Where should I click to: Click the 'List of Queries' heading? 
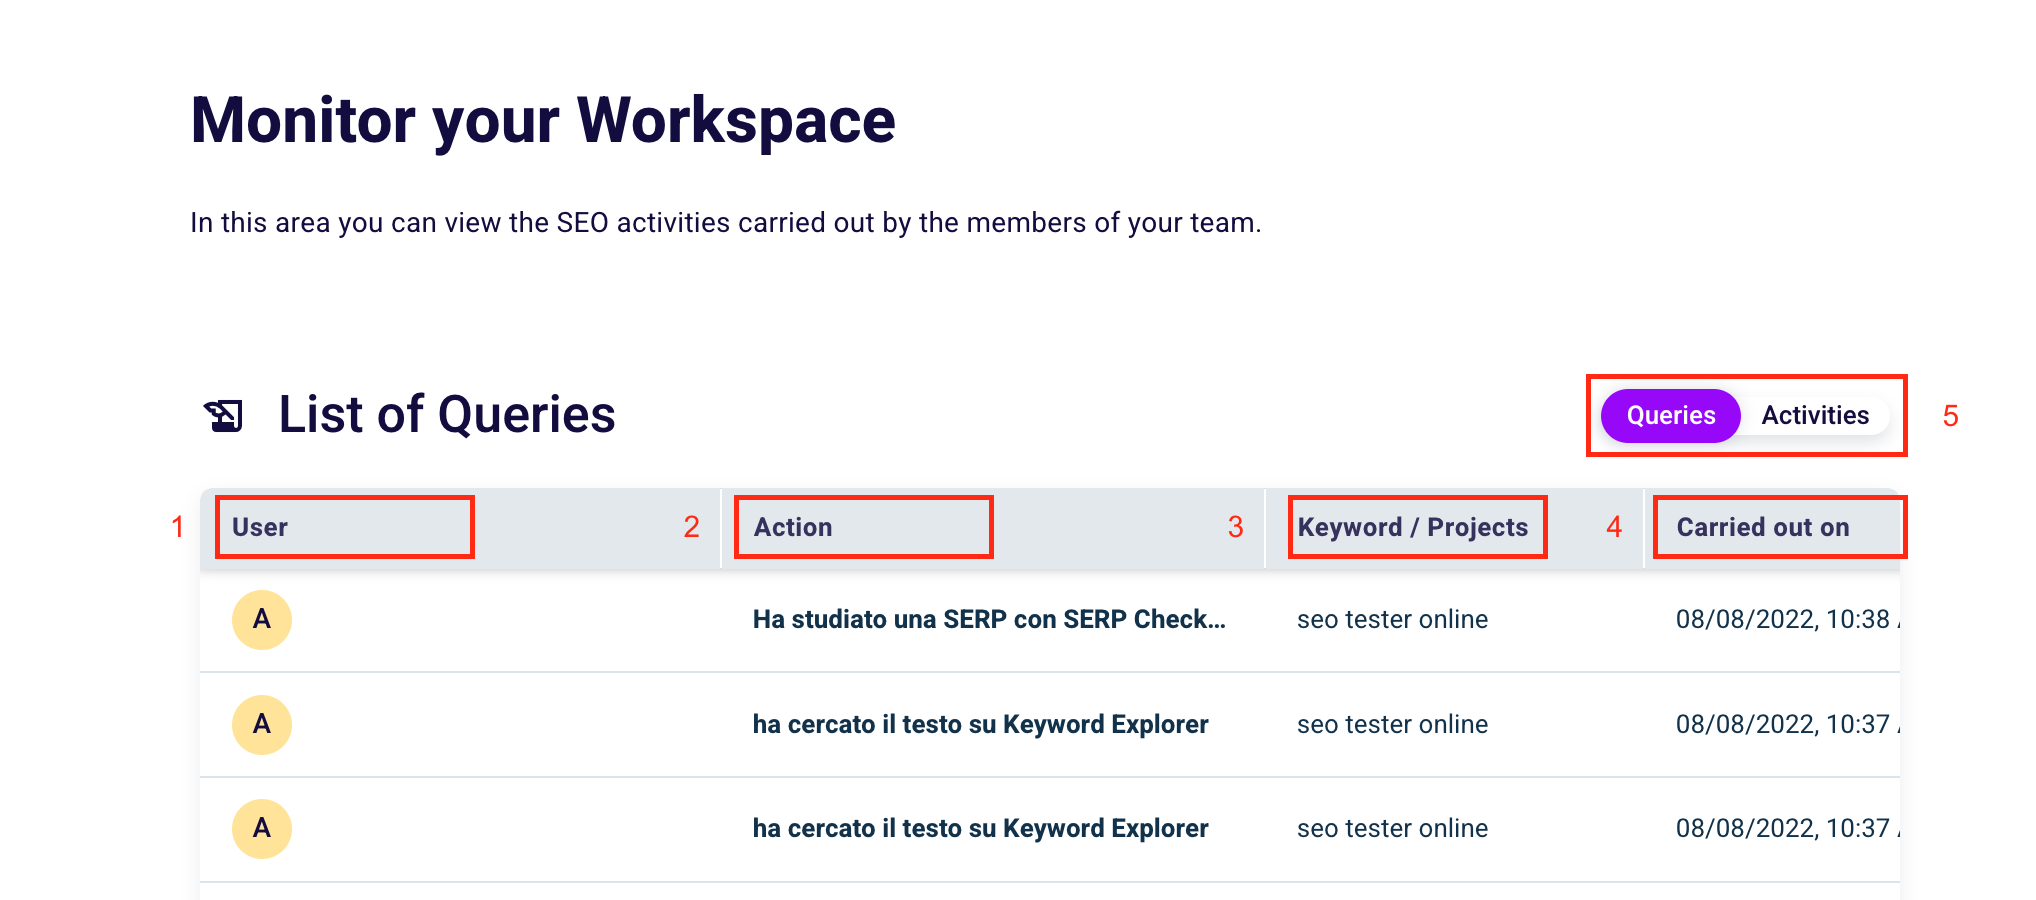(446, 415)
